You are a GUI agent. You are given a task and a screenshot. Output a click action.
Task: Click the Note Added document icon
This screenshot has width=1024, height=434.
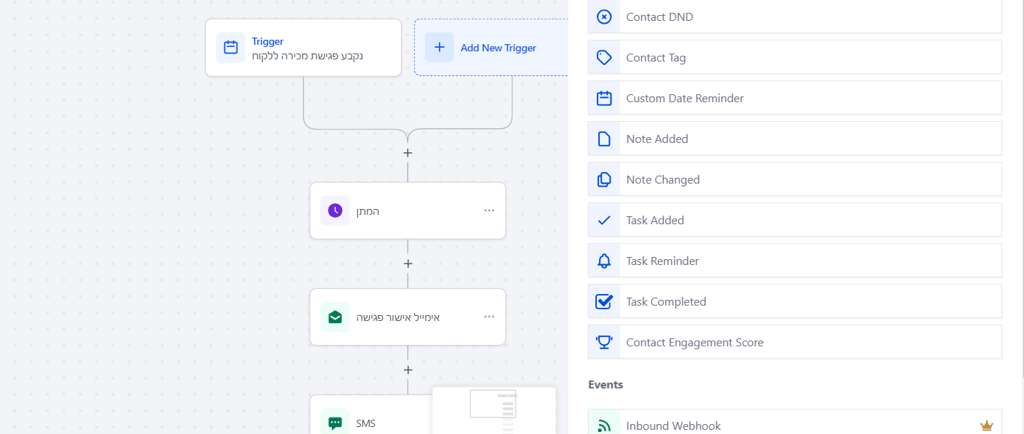coord(604,139)
